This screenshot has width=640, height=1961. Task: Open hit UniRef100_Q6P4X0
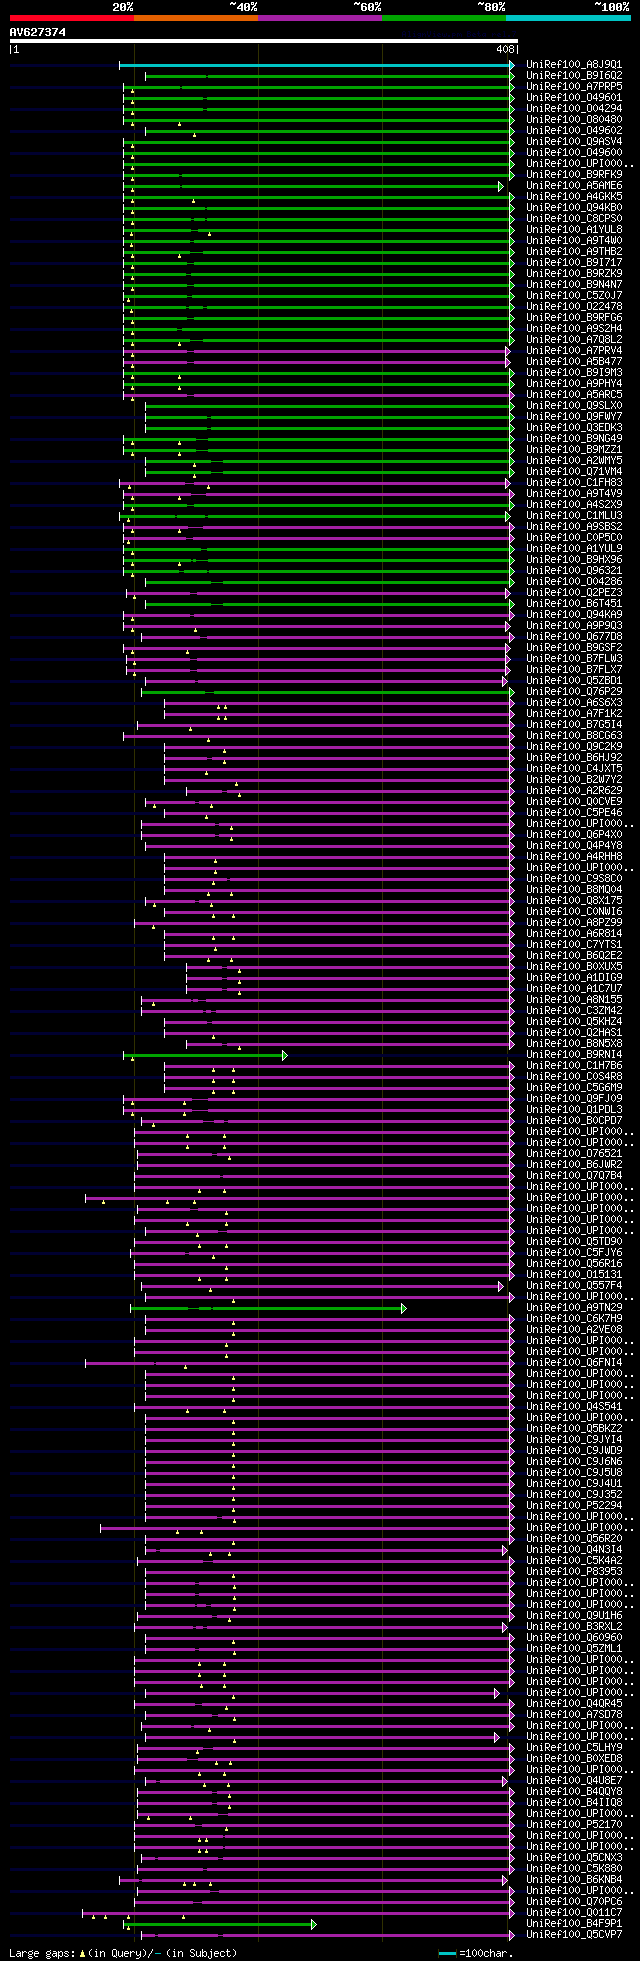(574, 835)
